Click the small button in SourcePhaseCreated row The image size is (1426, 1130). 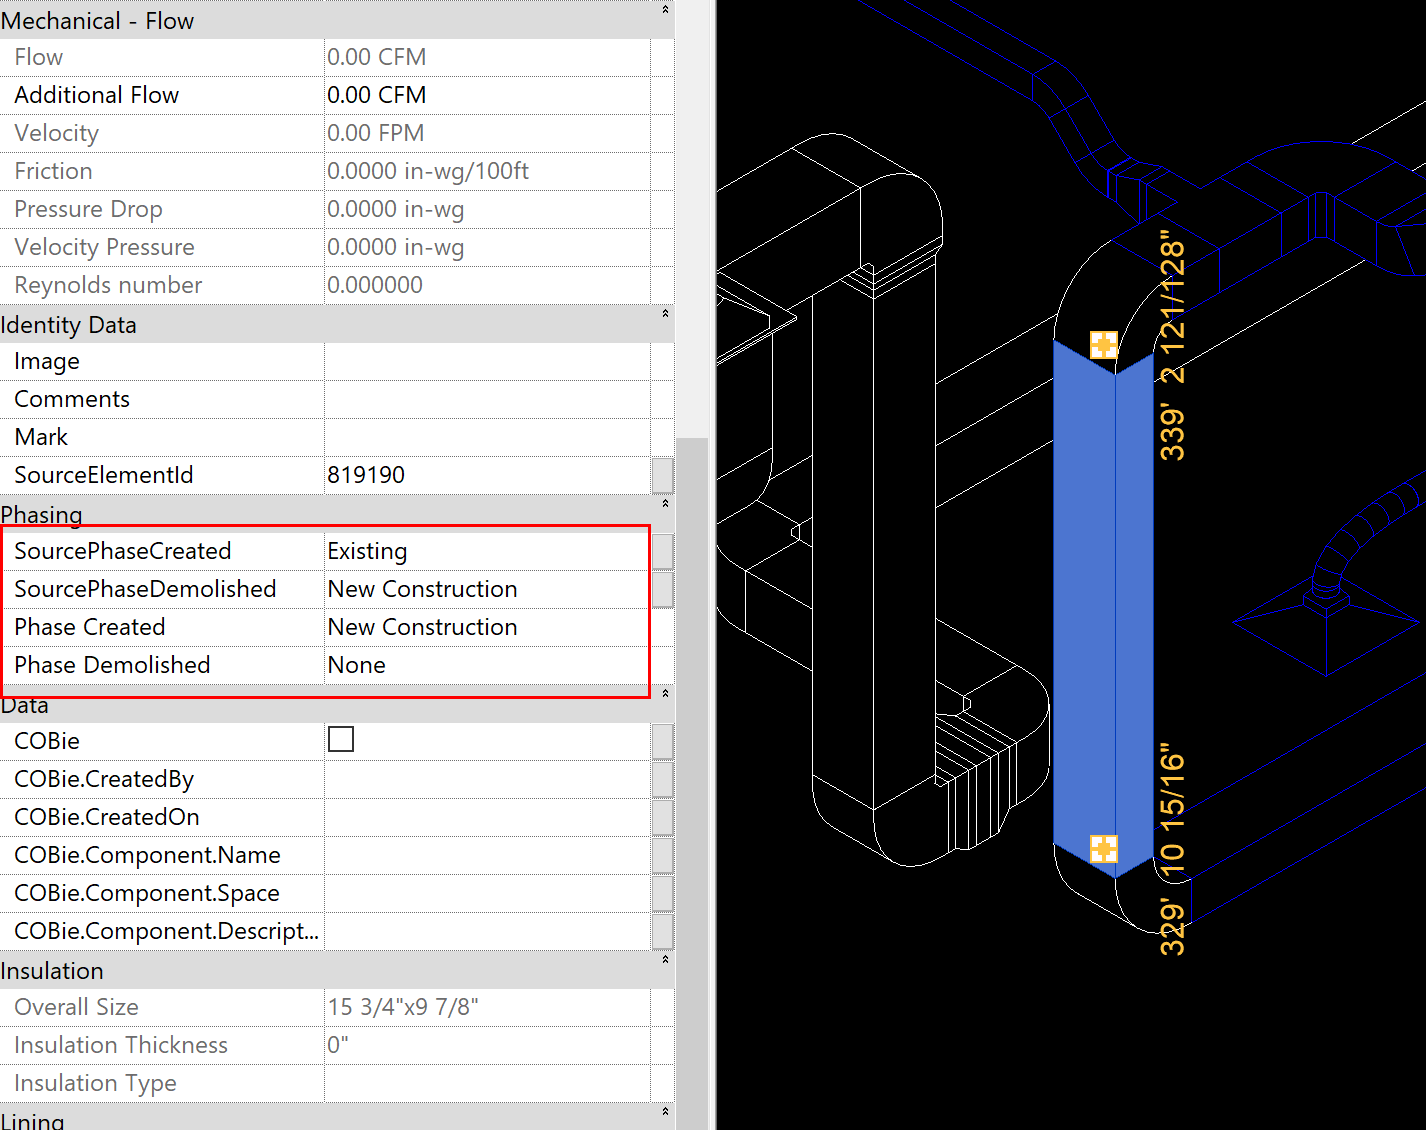click(662, 551)
